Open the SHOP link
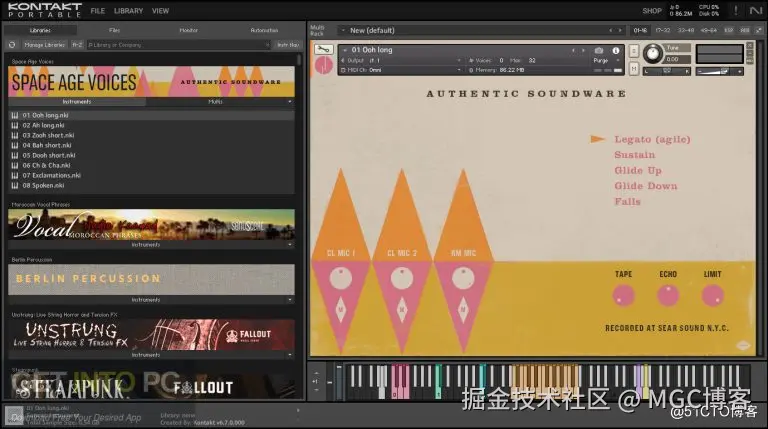This screenshot has width=768, height=429. 652,11
